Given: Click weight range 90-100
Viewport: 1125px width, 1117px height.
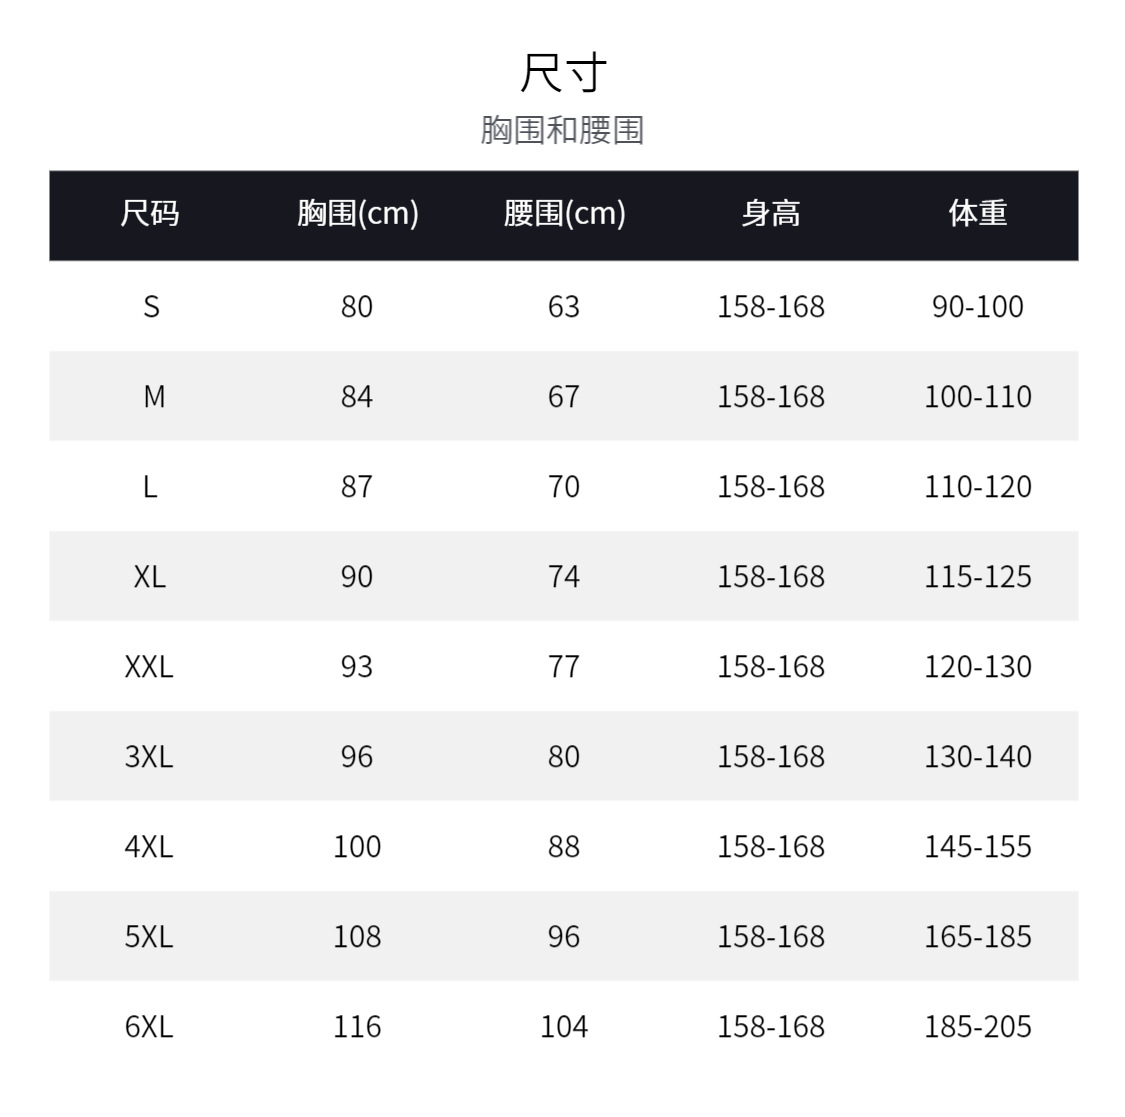Looking at the screenshot, I should coord(977,307).
